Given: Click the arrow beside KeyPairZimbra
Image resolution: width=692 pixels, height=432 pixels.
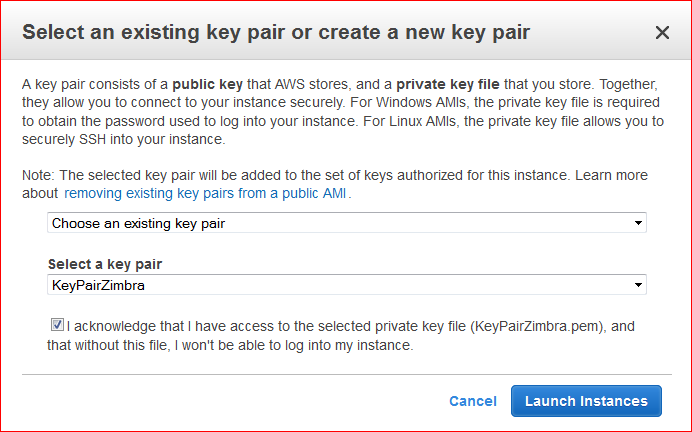Looking at the screenshot, I should coord(638,285).
